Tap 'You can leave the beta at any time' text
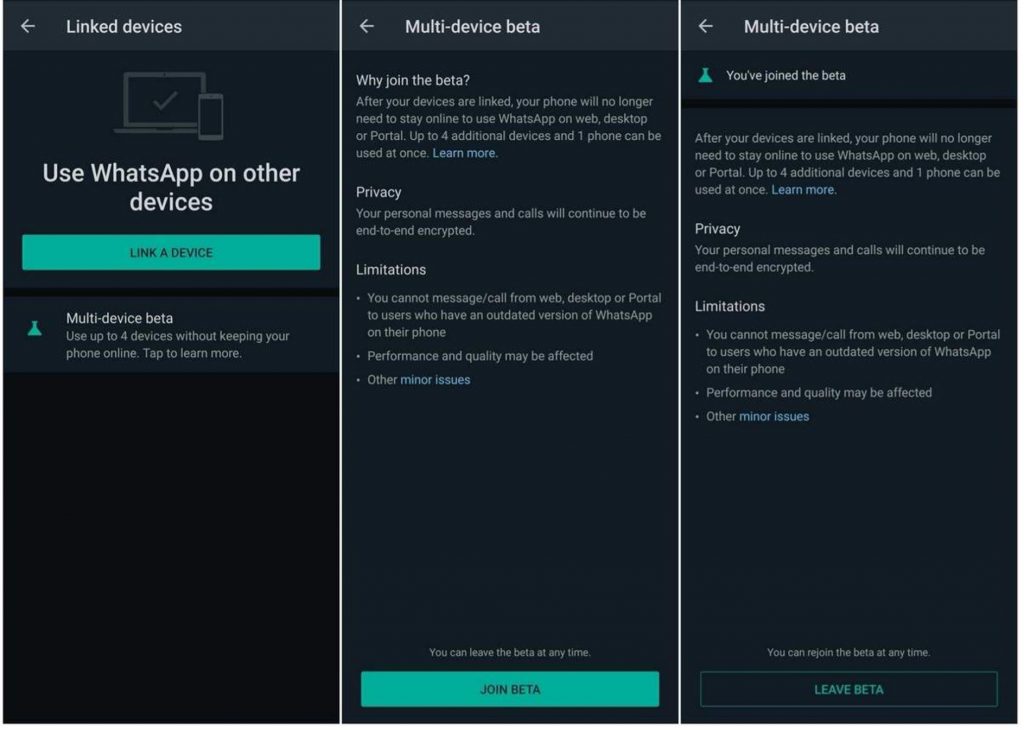Screen dimensions: 1024x730 tap(510, 652)
